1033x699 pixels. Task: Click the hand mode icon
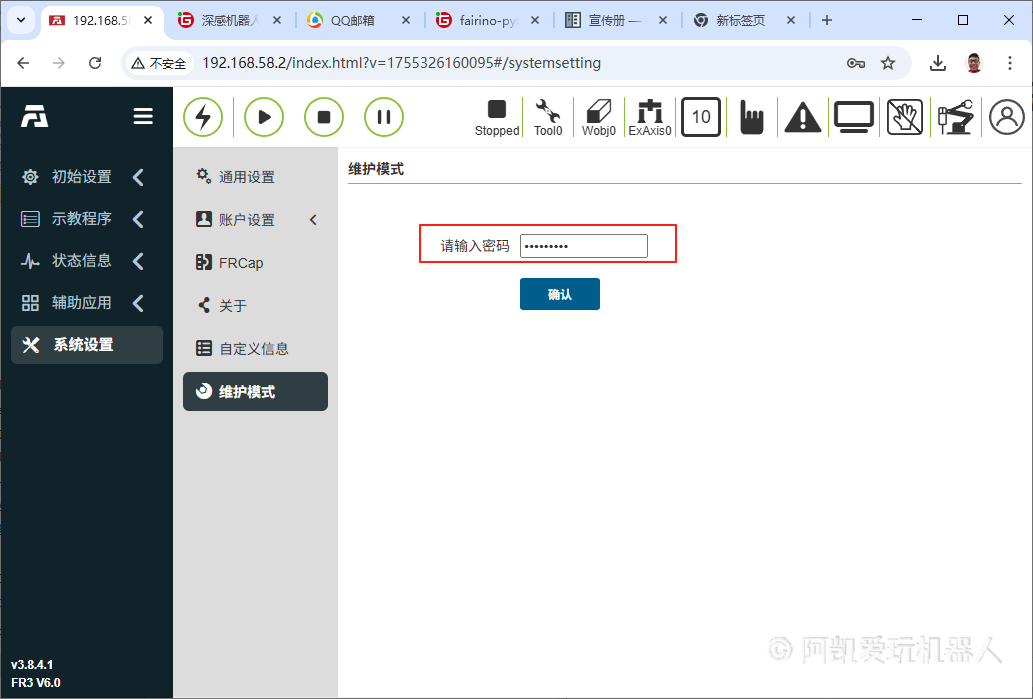(x=751, y=117)
